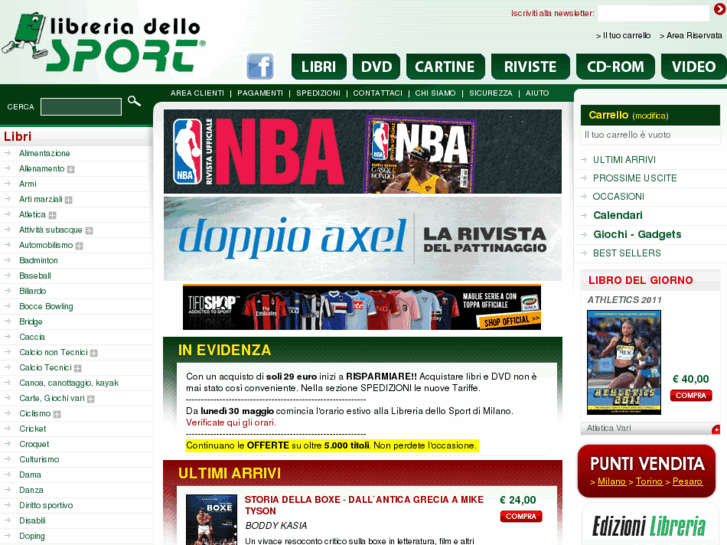
Task: Expand the Calcio Tecnici subcategories
Action: [x=78, y=368]
